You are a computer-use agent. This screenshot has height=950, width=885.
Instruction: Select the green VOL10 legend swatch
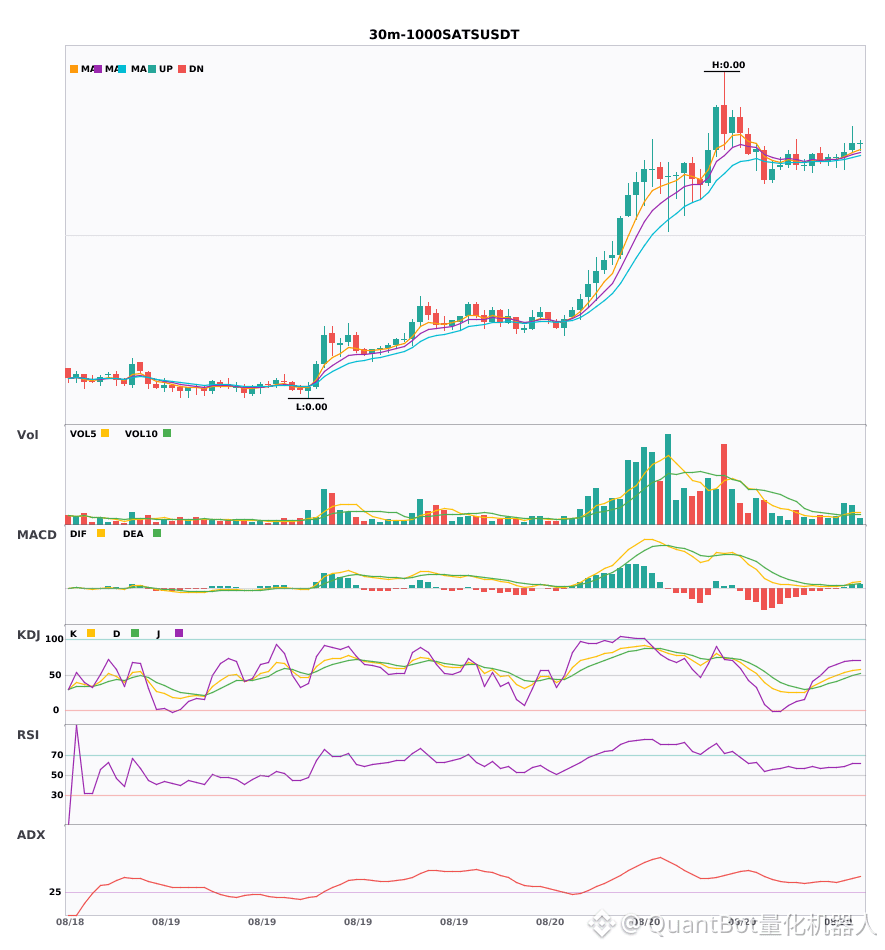pyautogui.click(x=167, y=433)
